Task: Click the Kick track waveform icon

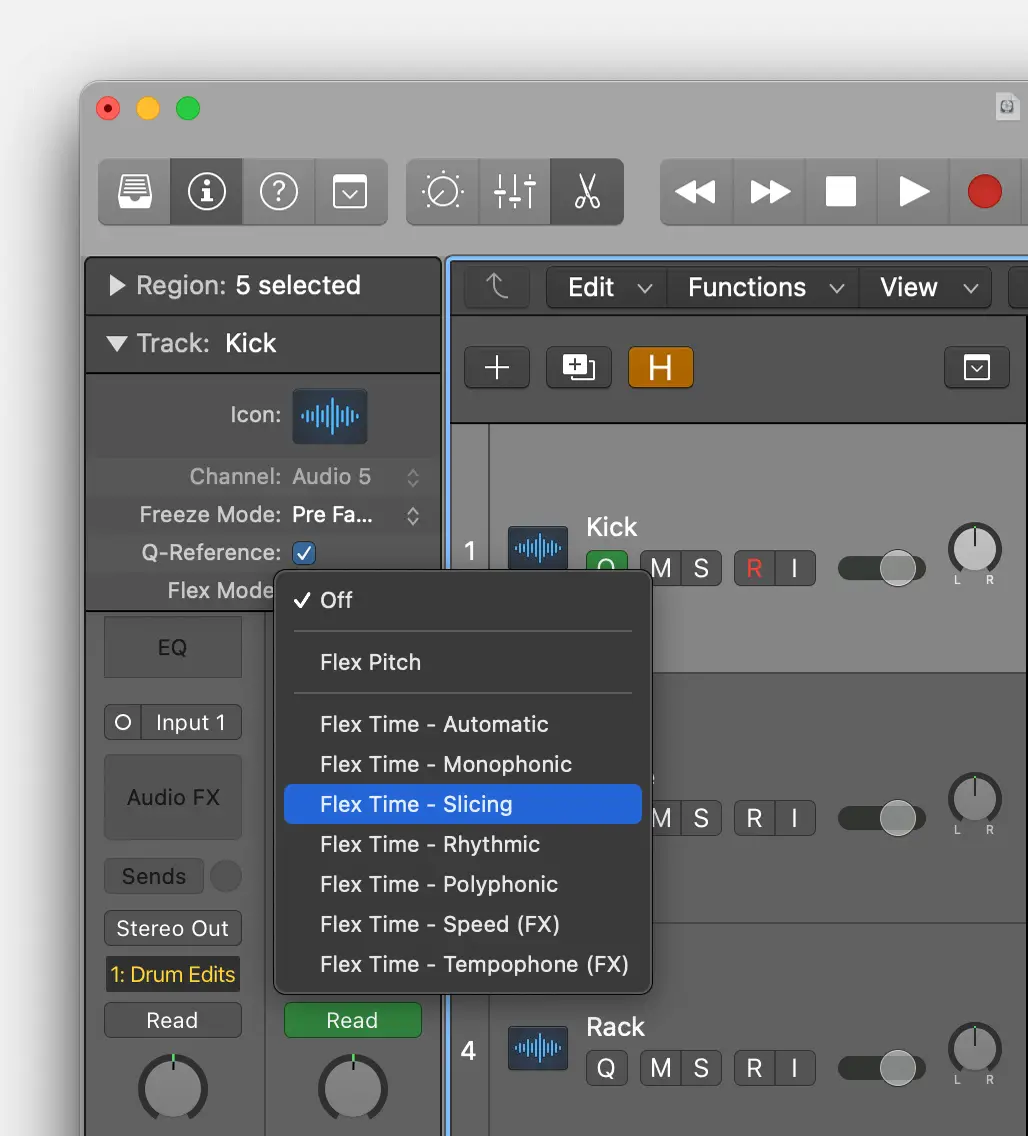Action: (537, 548)
